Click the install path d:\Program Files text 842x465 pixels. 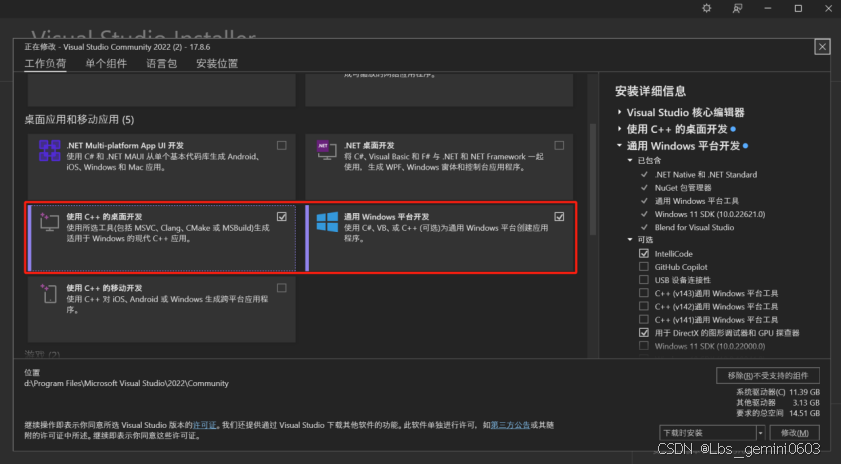coord(126,383)
